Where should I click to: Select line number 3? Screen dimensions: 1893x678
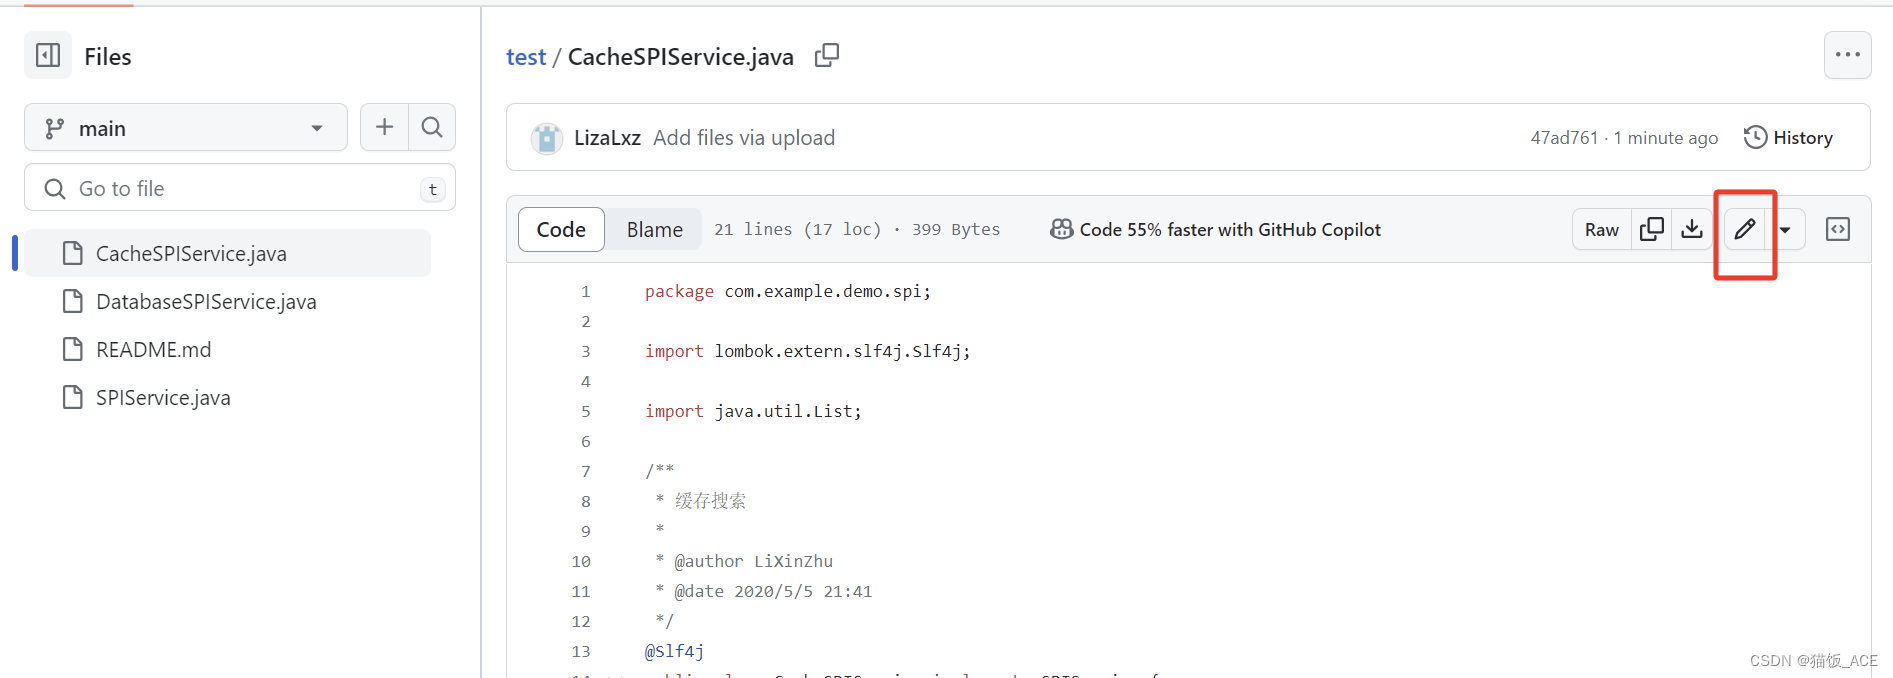[586, 351]
